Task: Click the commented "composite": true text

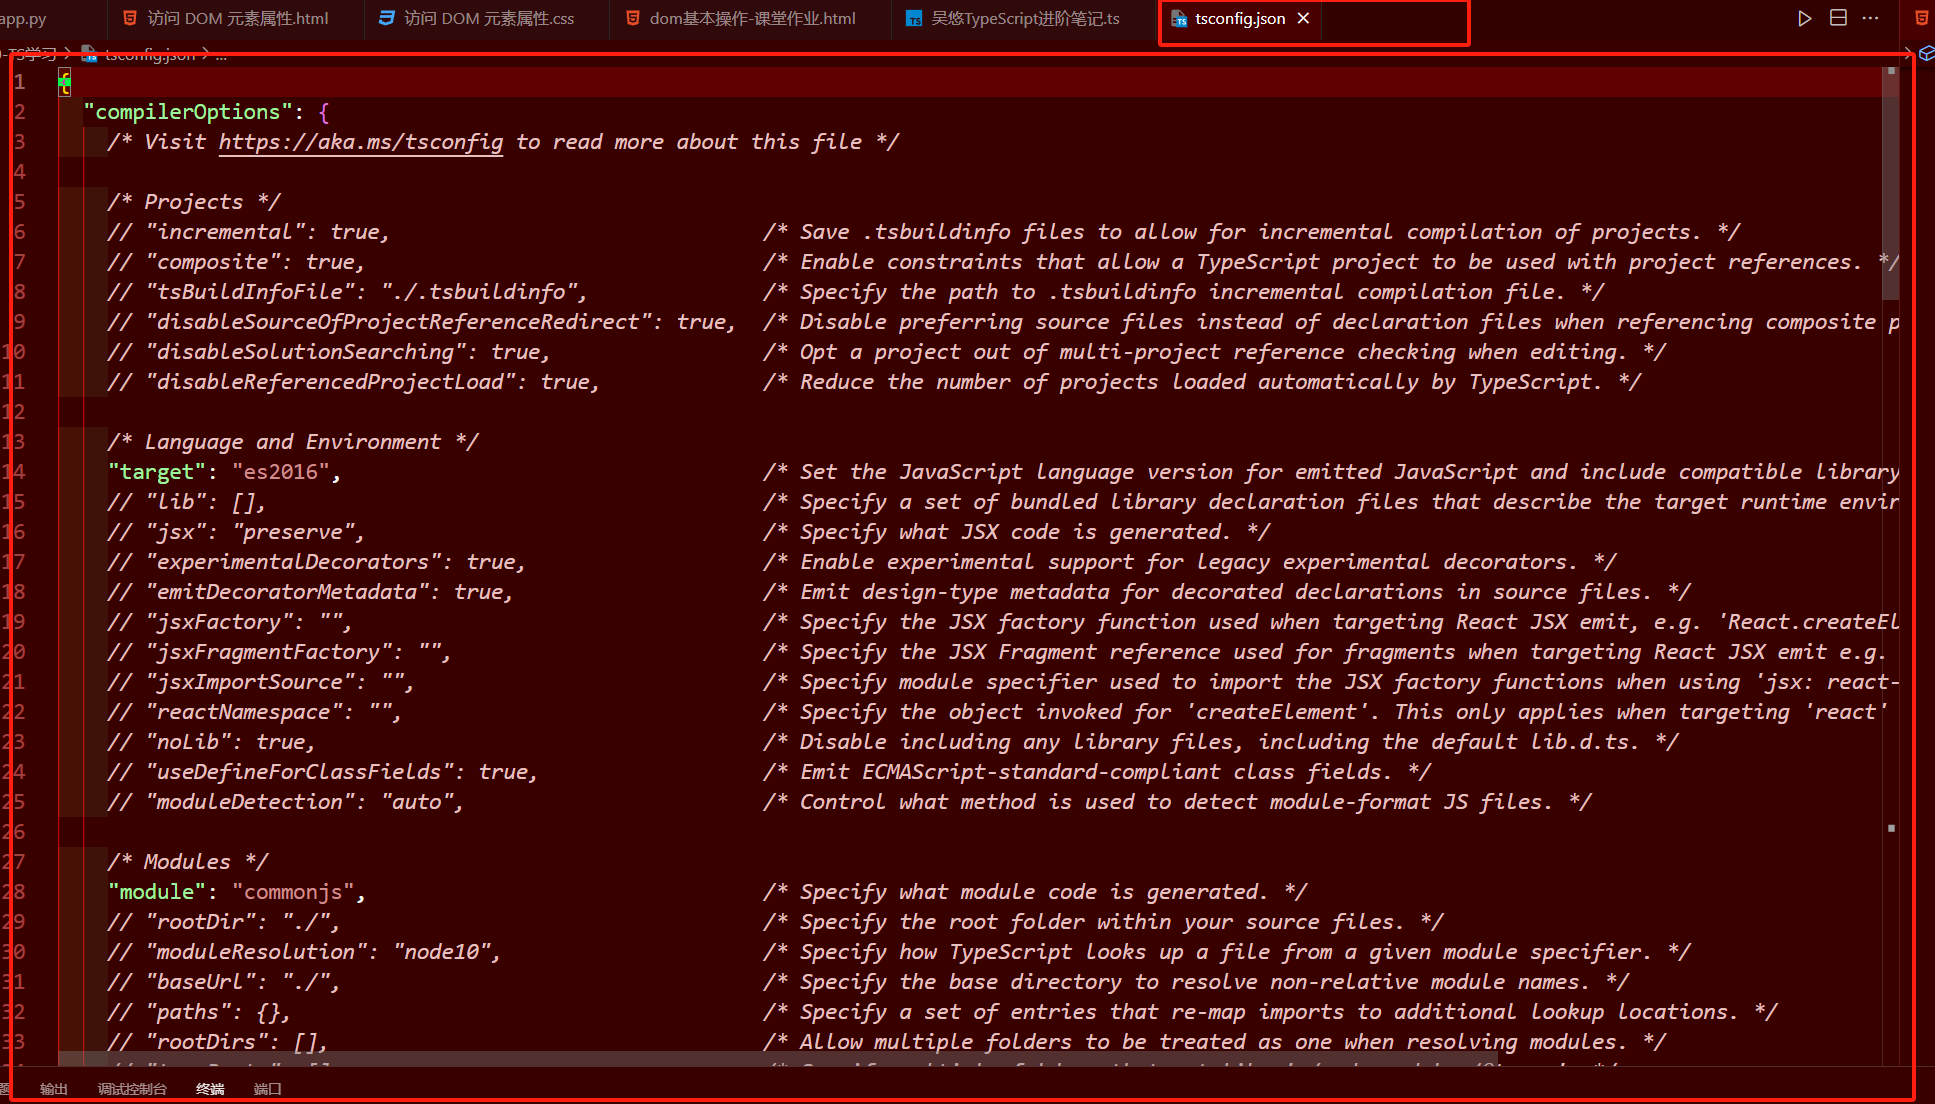Action: point(236,262)
